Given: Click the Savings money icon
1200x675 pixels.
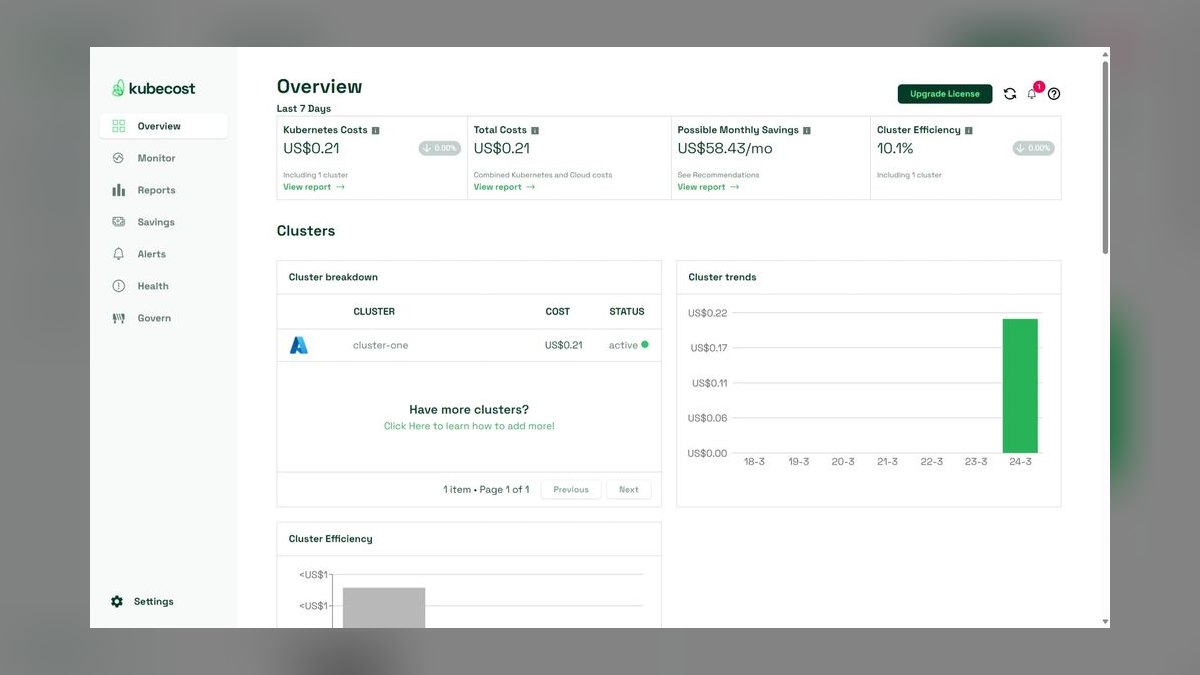Looking at the screenshot, I should click(118, 222).
